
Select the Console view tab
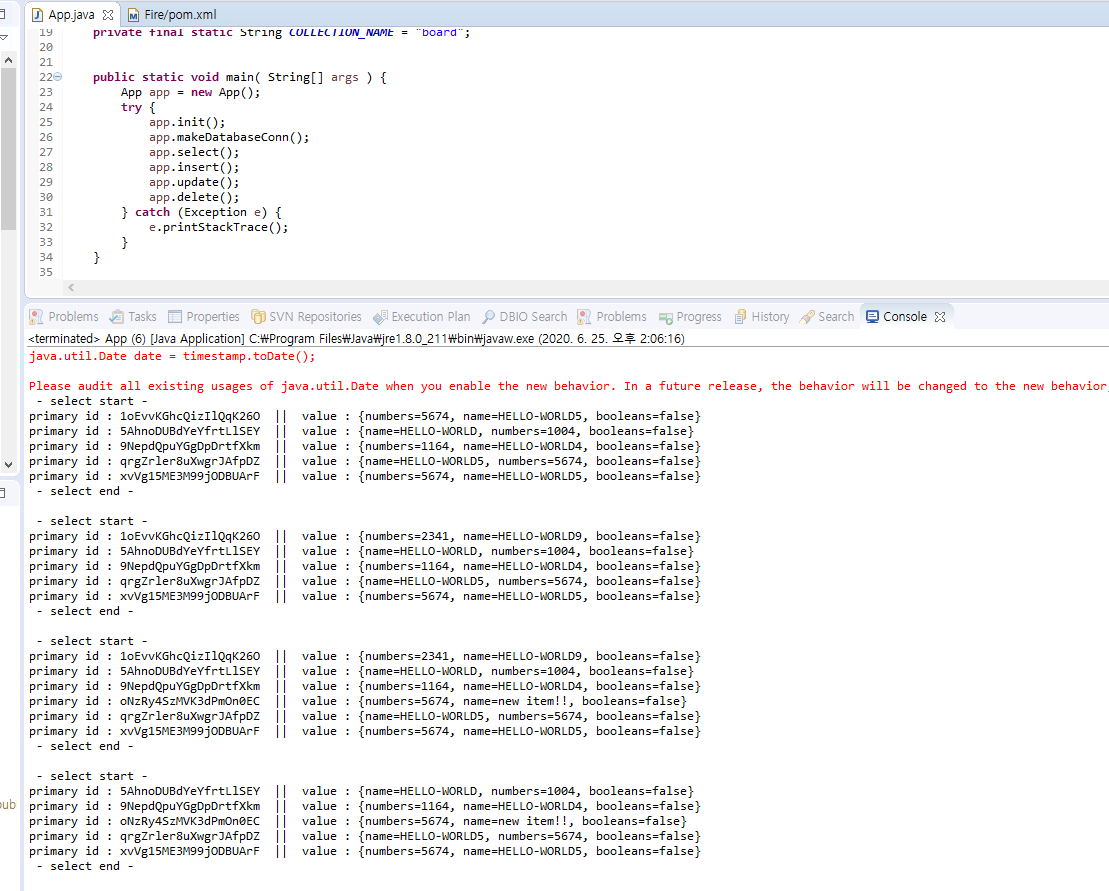click(905, 317)
